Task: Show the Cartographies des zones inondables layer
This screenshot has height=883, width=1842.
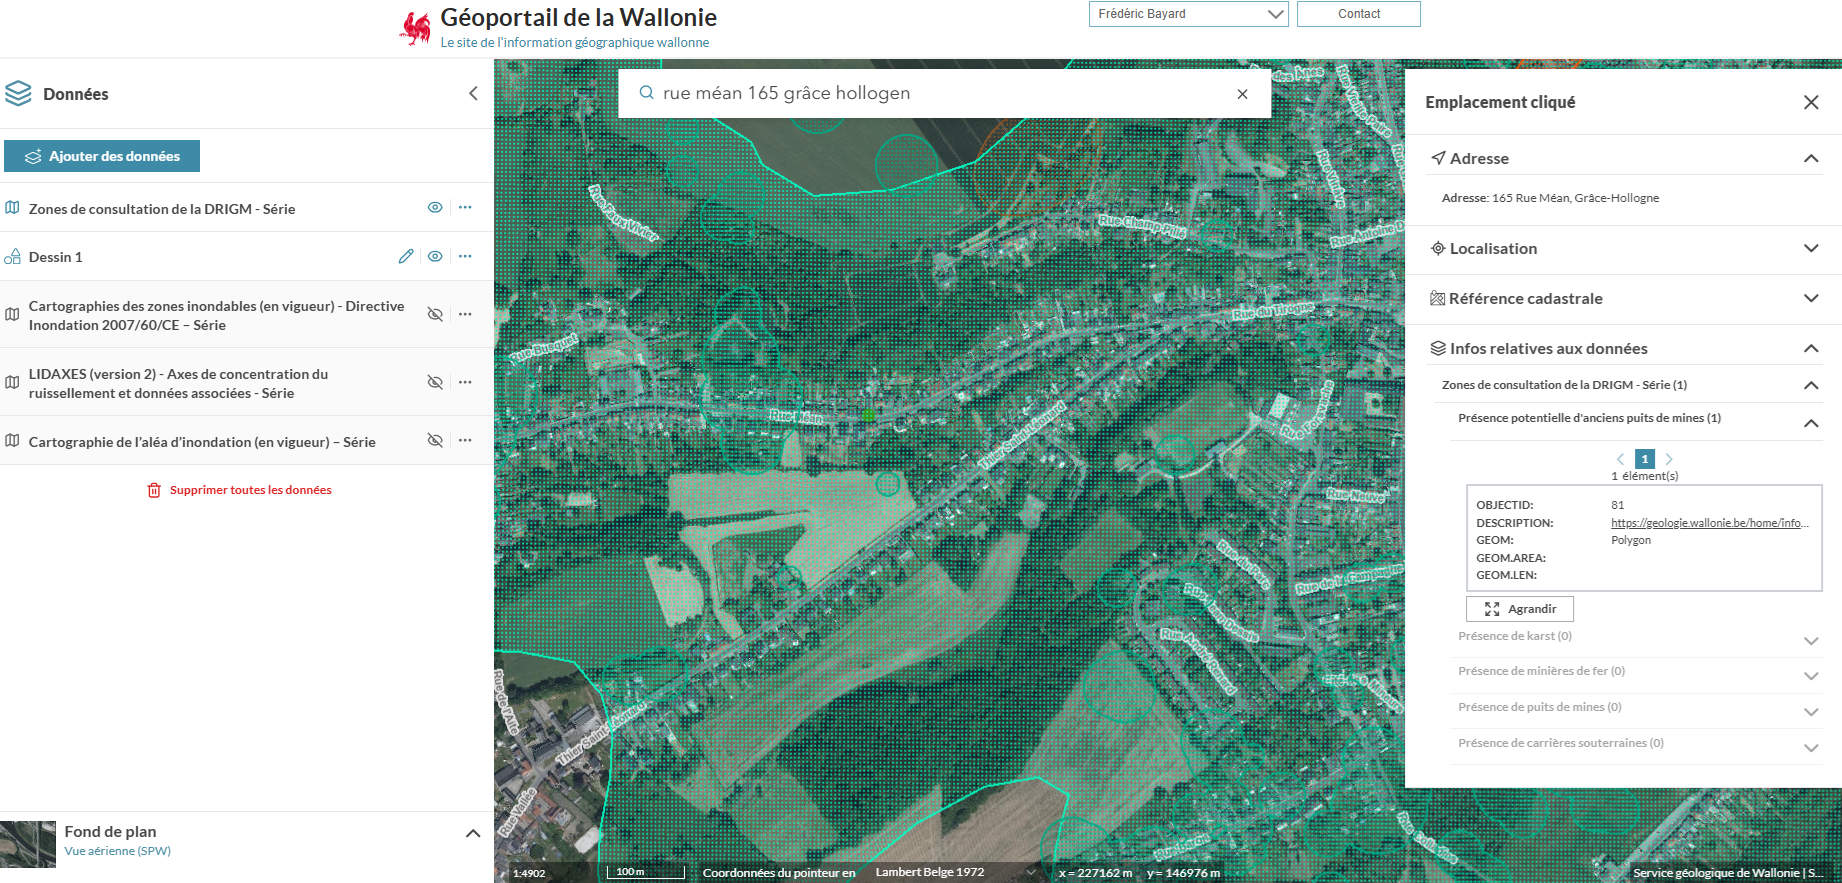Action: (x=435, y=314)
